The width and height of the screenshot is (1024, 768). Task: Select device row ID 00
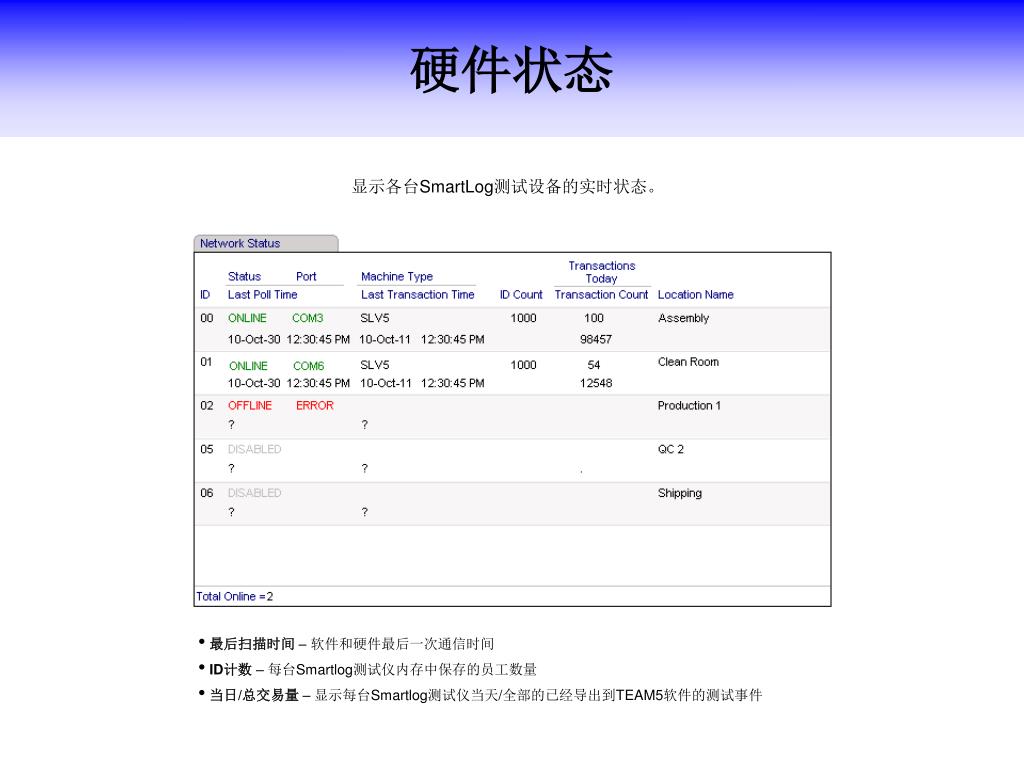tap(512, 329)
